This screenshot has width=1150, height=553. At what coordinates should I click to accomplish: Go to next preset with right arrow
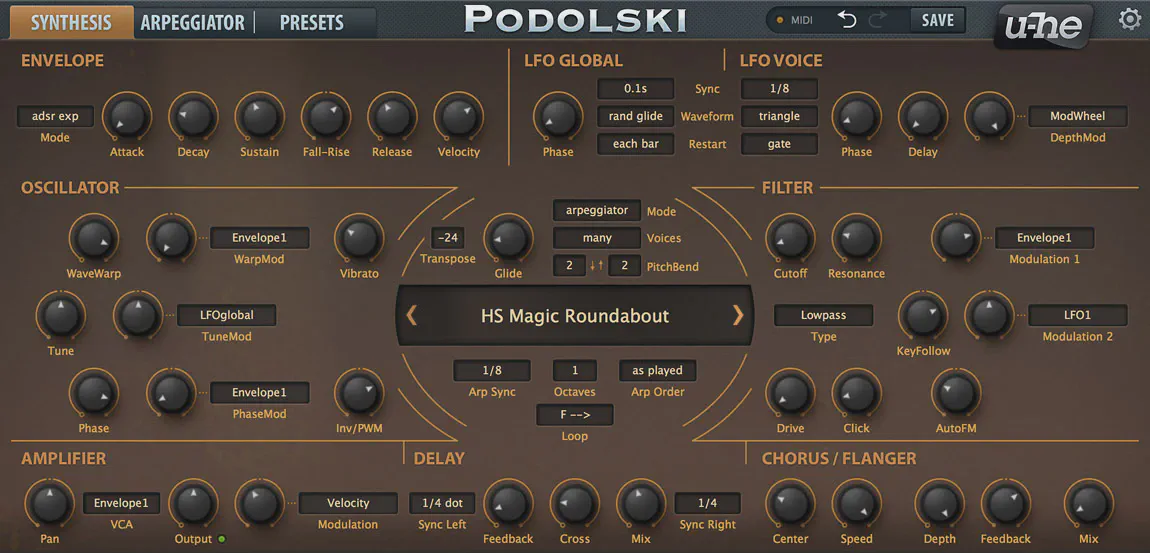pyautogui.click(x=738, y=316)
